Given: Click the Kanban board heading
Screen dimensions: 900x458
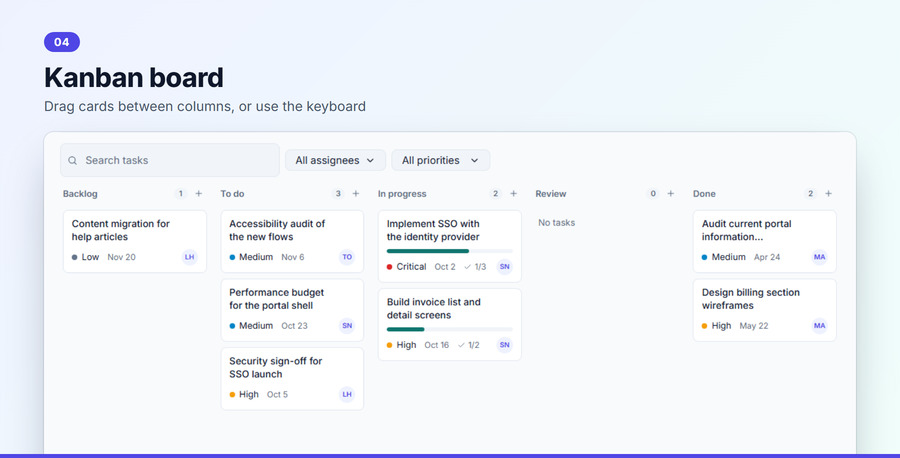Looking at the screenshot, I should (x=134, y=77).
